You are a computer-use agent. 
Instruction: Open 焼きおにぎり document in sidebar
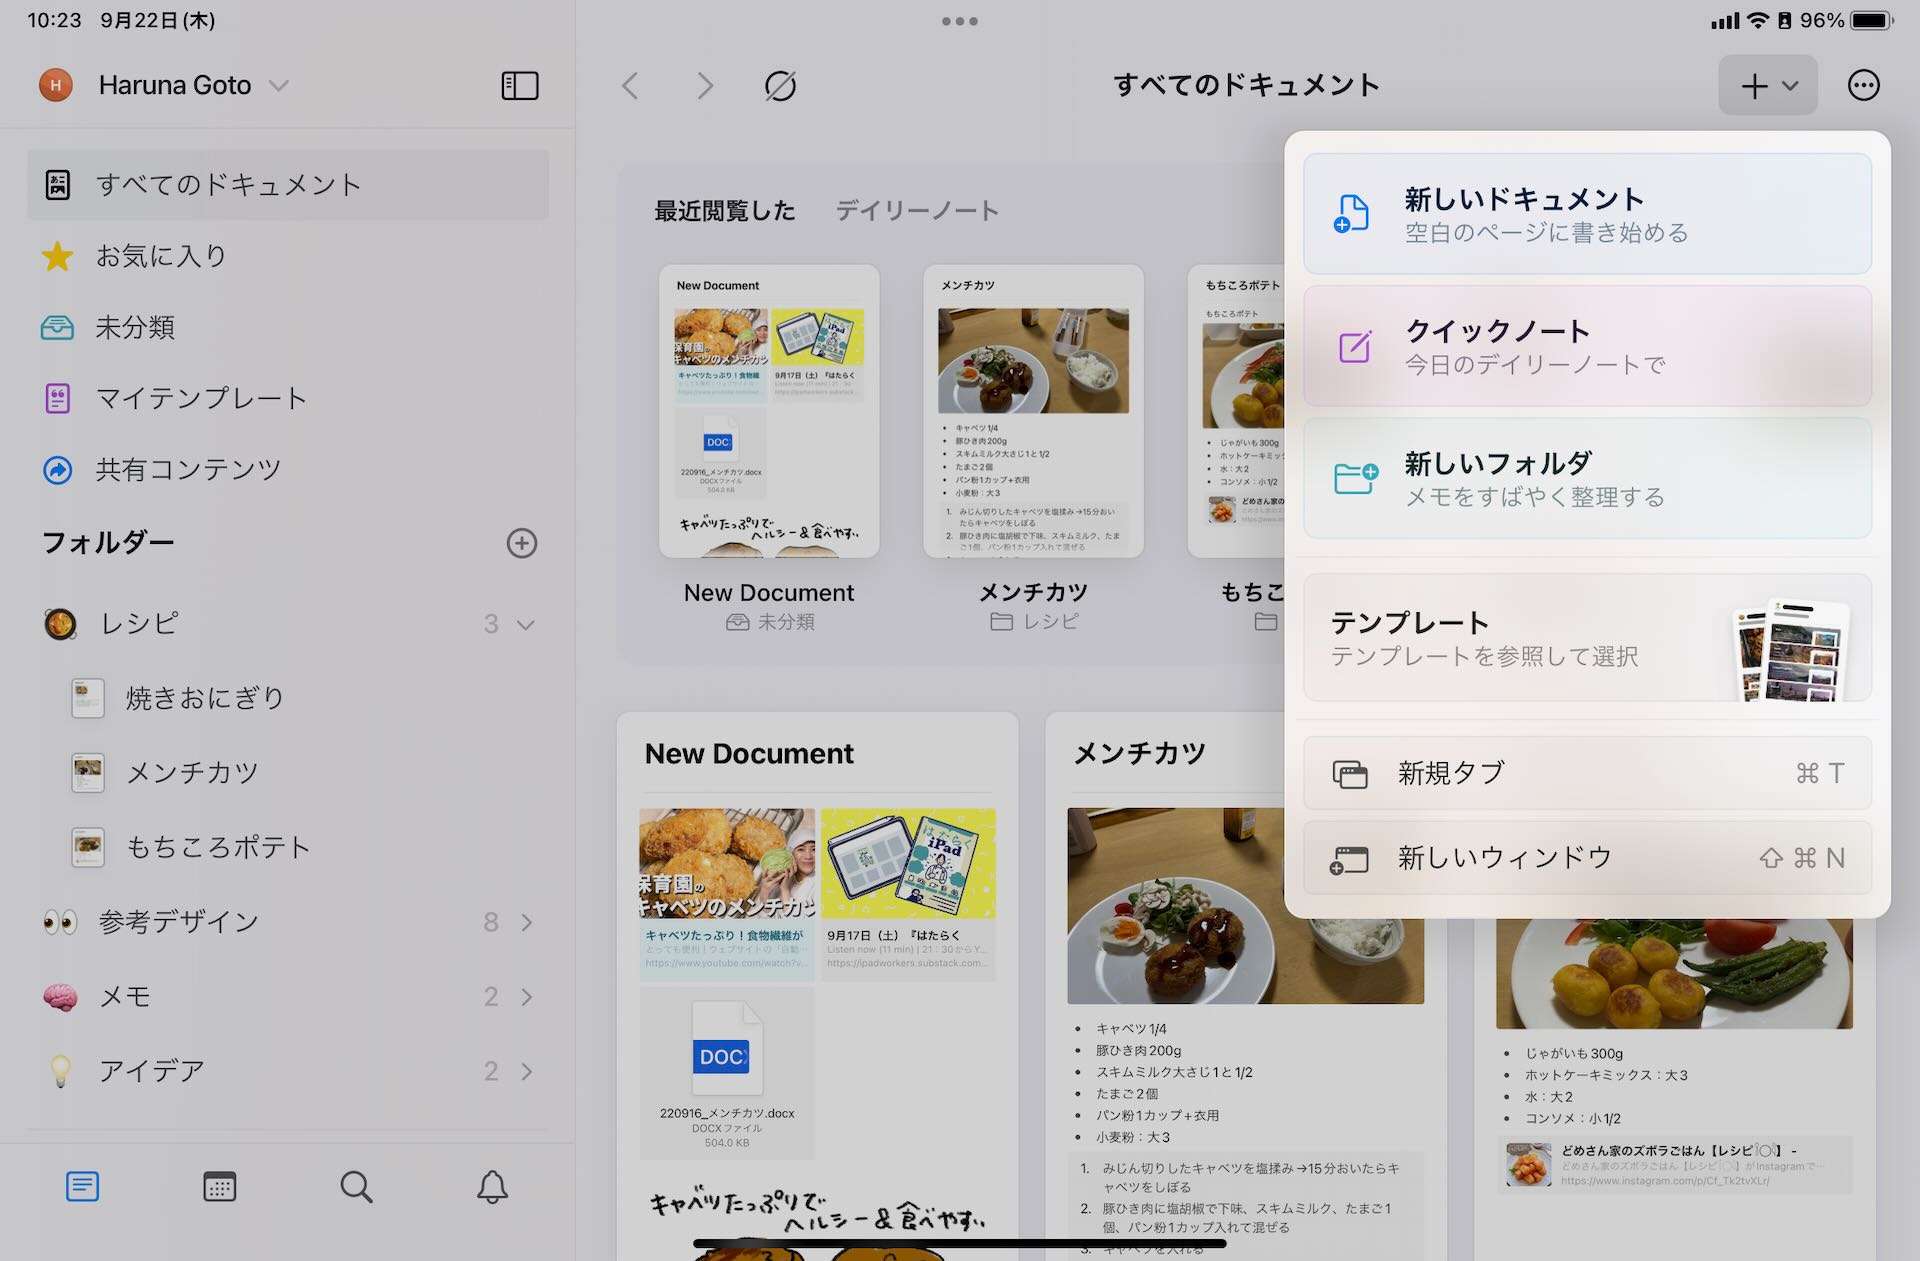tap(288, 698)
